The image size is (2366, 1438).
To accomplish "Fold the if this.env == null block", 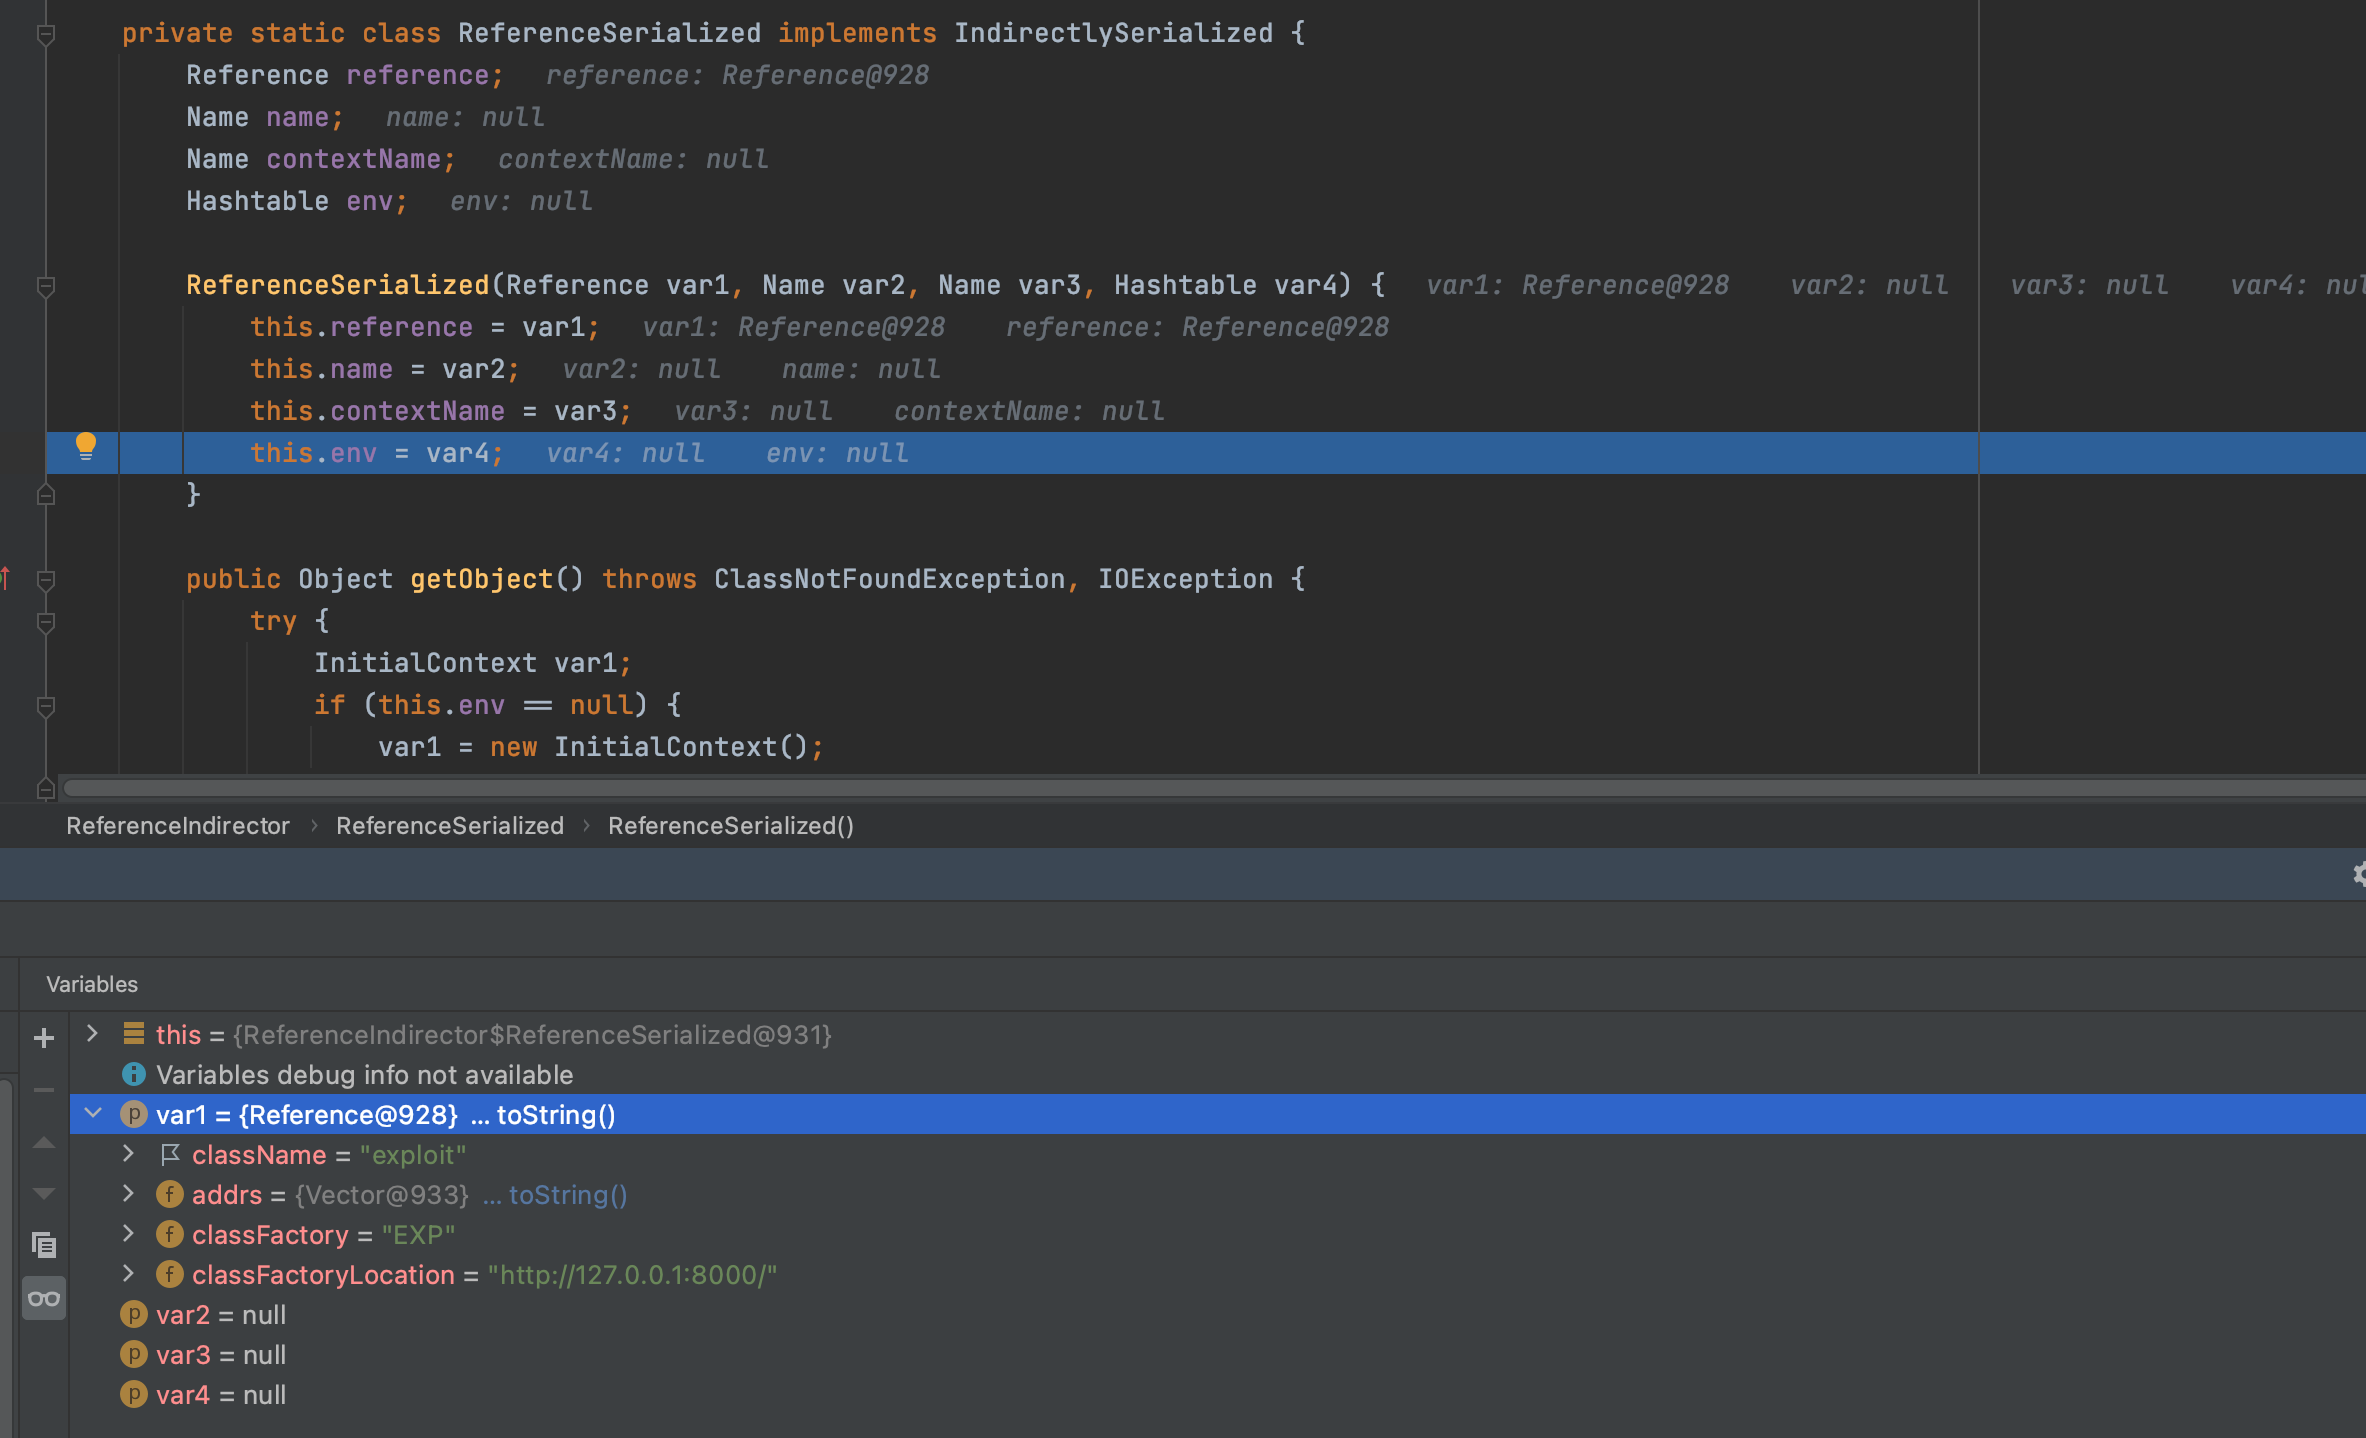I will point(45,706).
